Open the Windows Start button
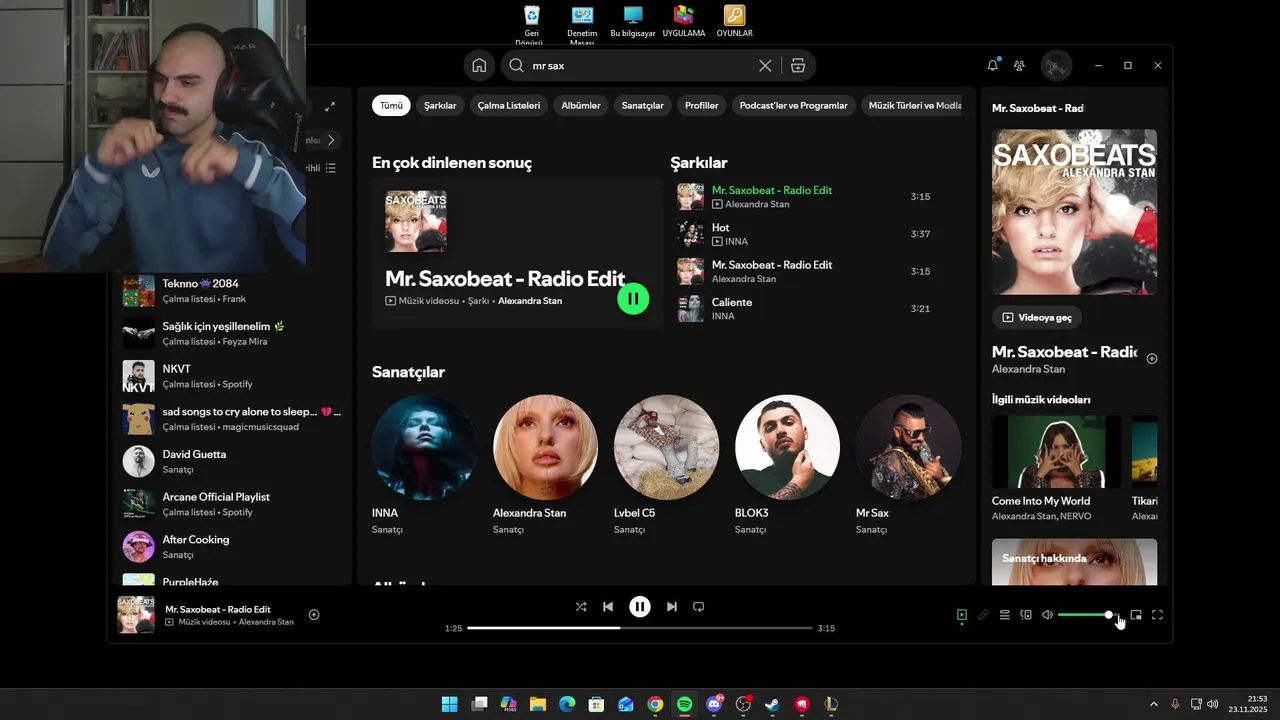Screen dimensions: 1280x720 [x=450, y=704]
